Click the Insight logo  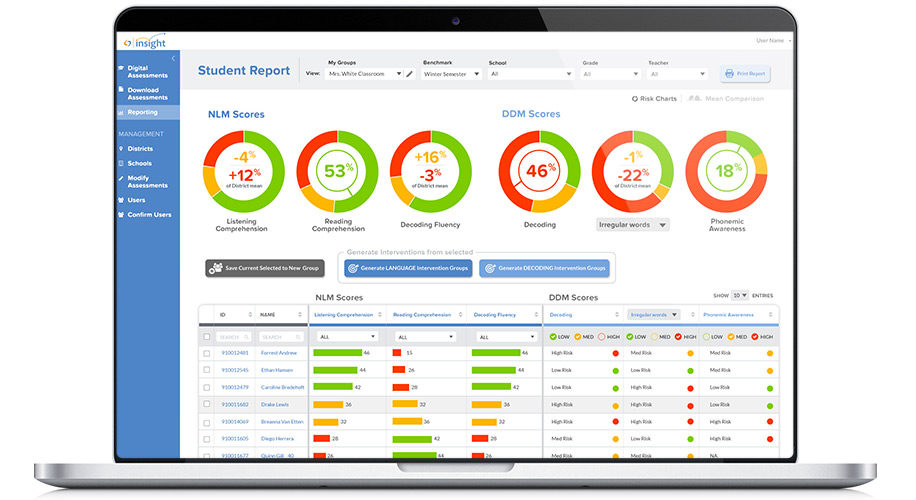point(145,43)
